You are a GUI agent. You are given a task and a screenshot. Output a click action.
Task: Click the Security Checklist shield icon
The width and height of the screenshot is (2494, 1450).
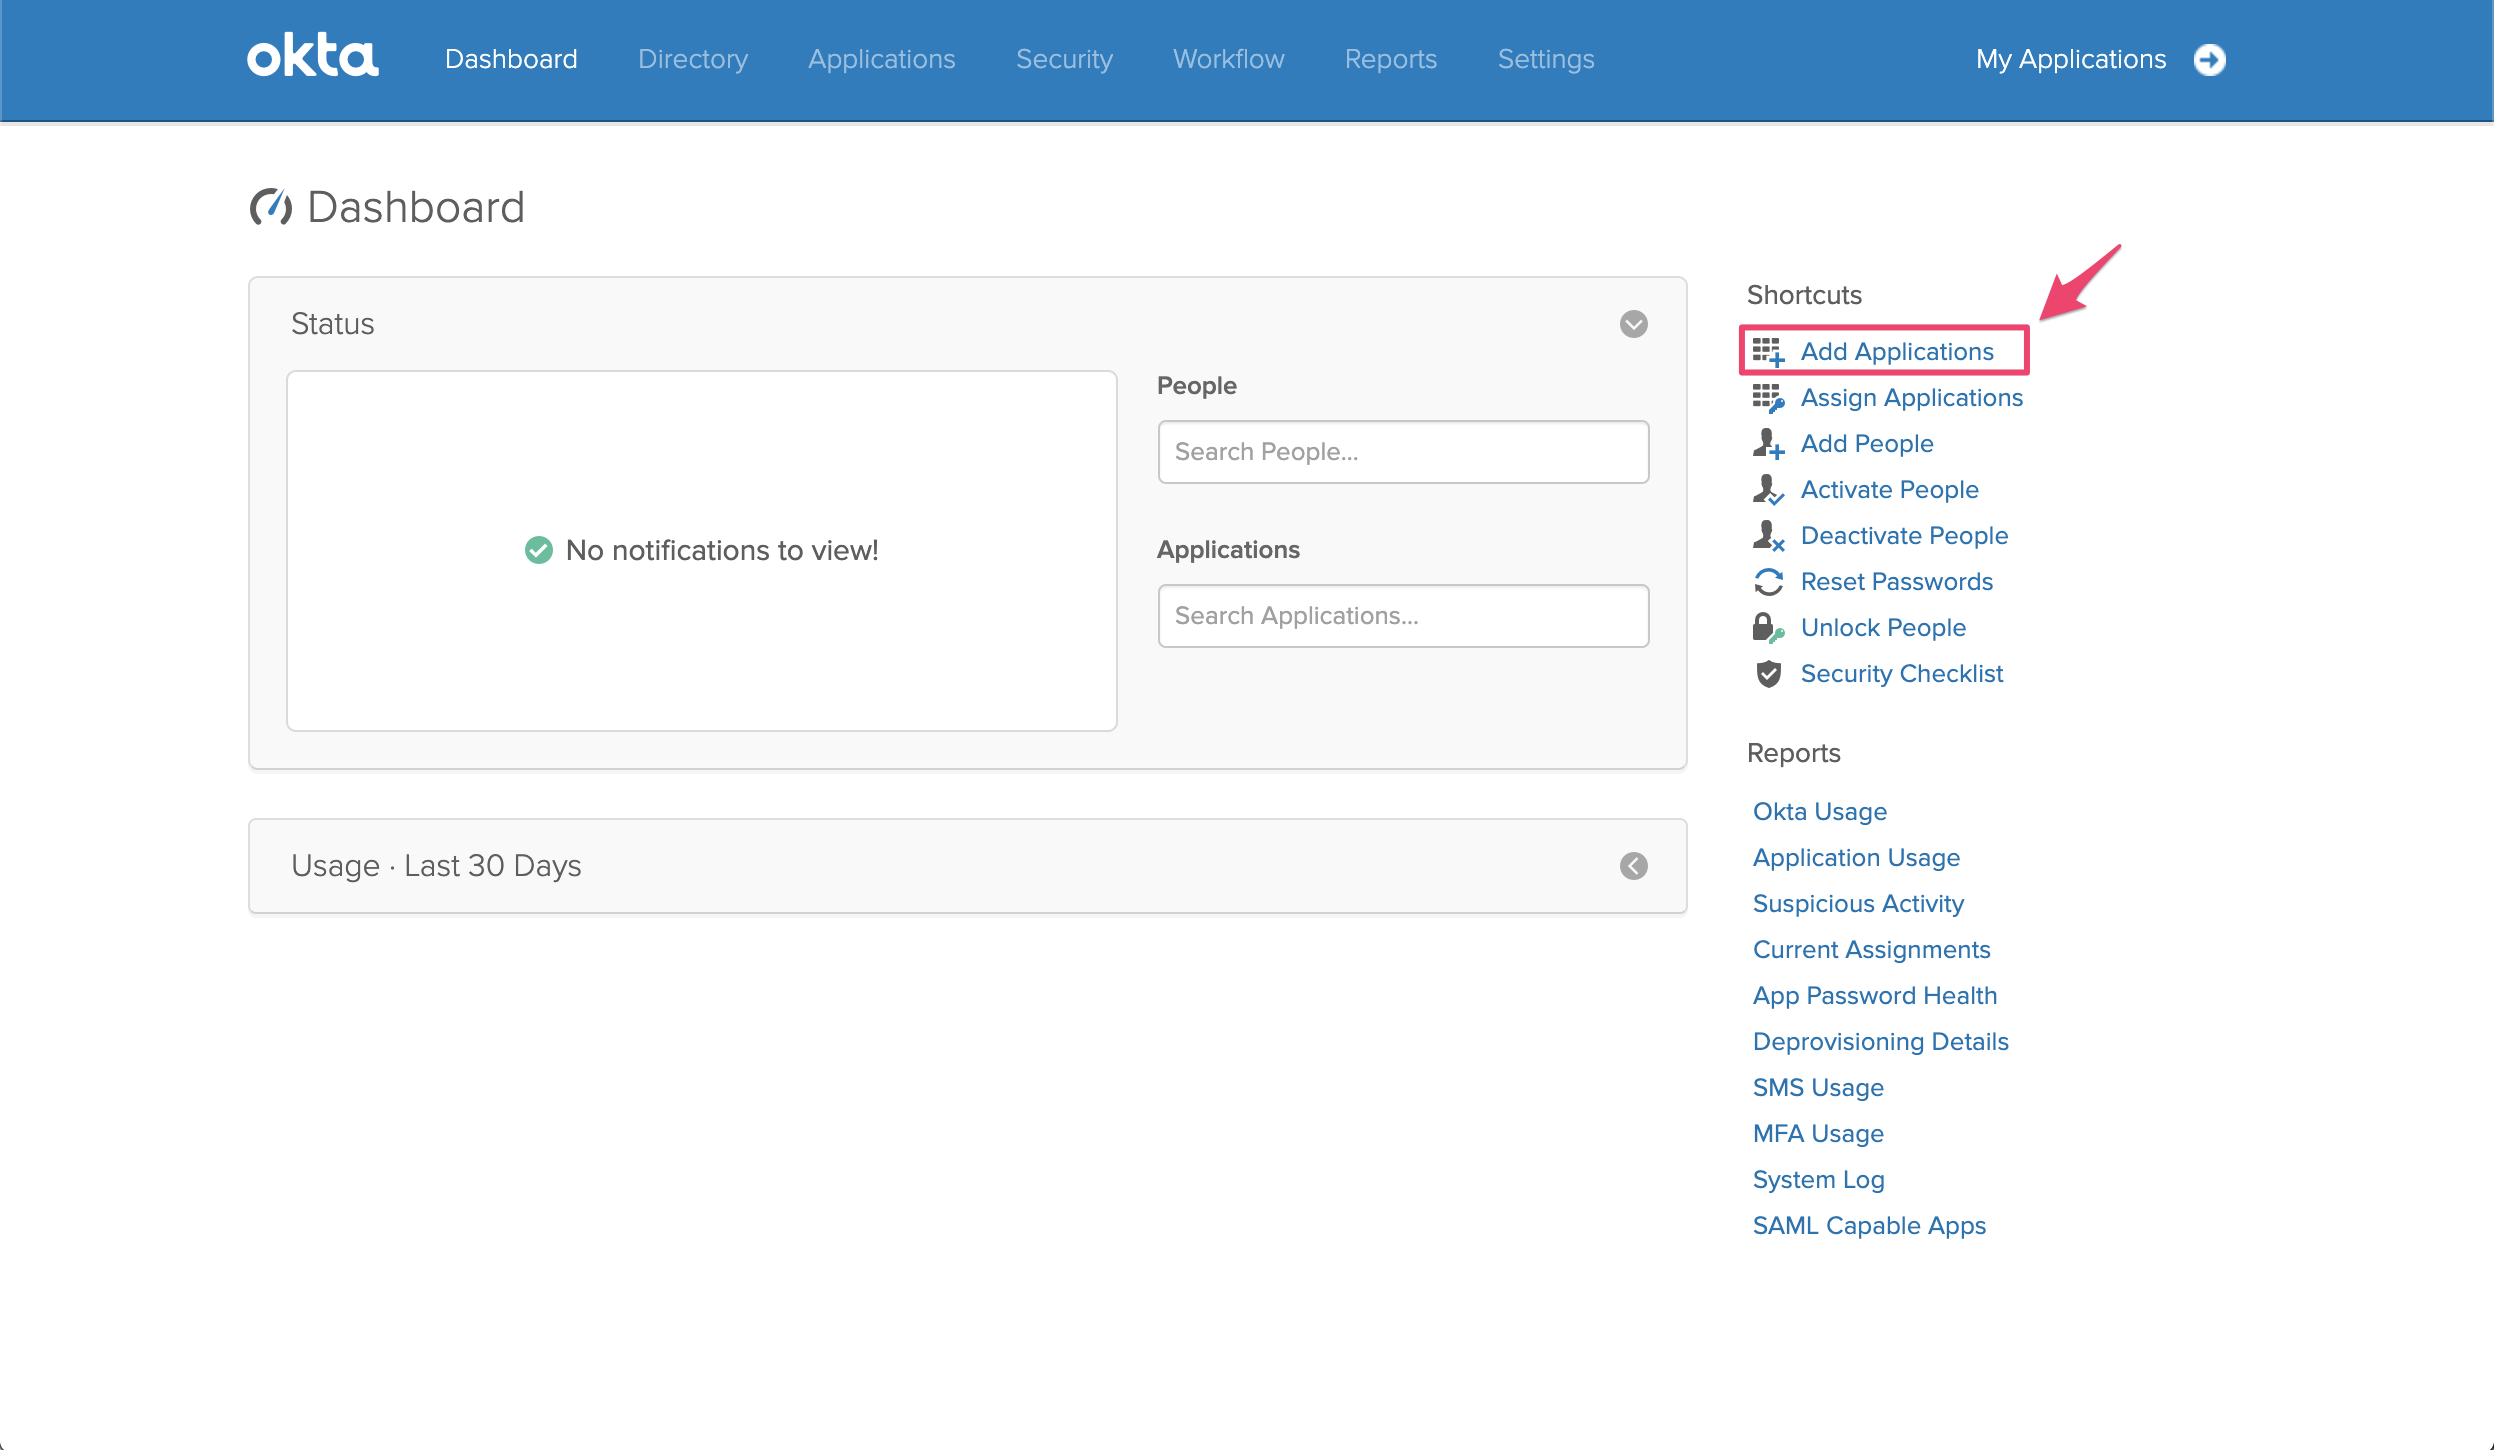point(1768,674)
